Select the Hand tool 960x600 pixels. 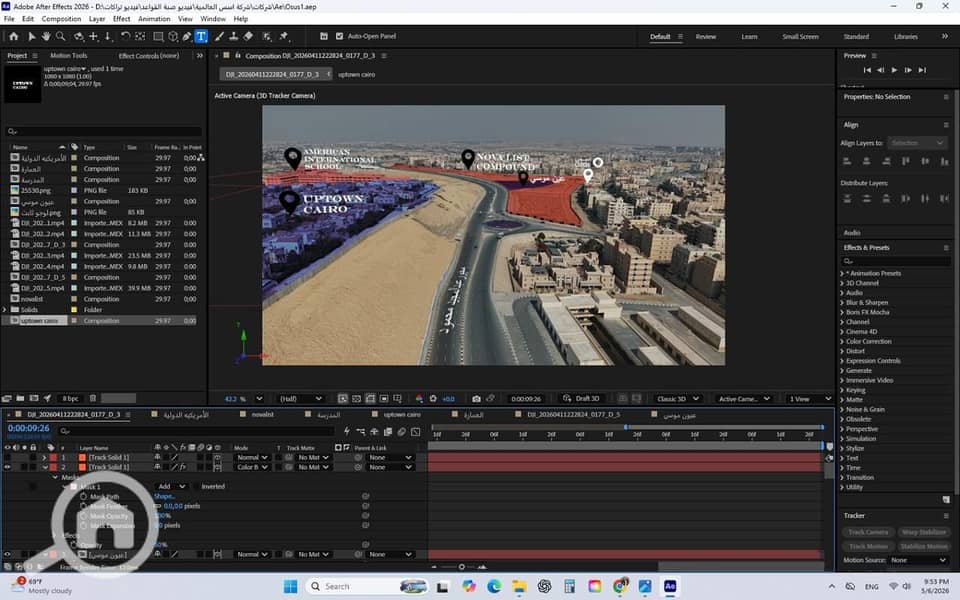(x=46, y=37)
